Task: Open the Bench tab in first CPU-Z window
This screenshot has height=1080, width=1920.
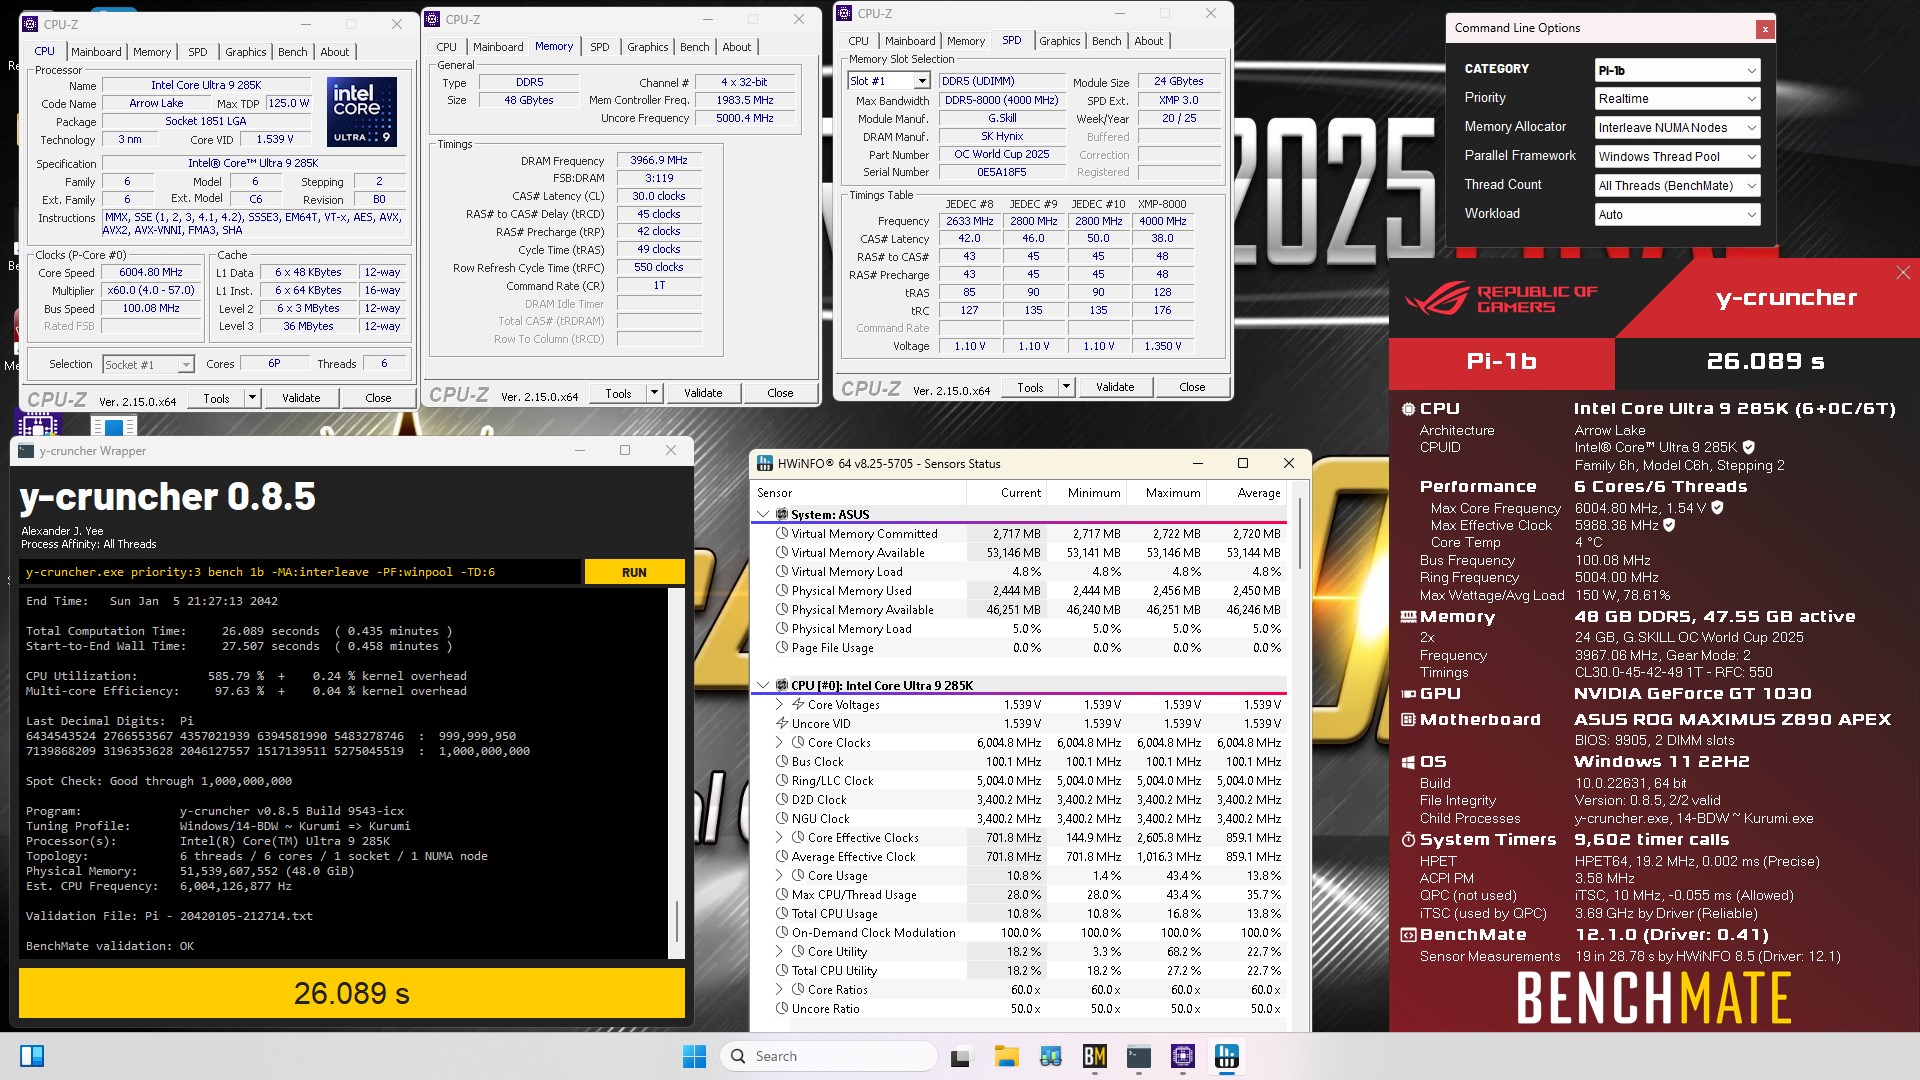Action: click(292, 52)
